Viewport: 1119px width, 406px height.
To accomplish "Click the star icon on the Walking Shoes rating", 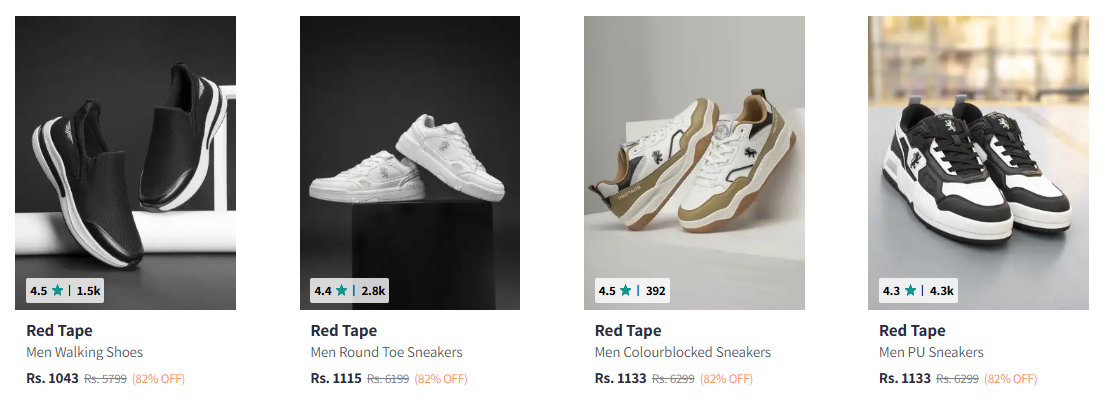I will 57,291.
